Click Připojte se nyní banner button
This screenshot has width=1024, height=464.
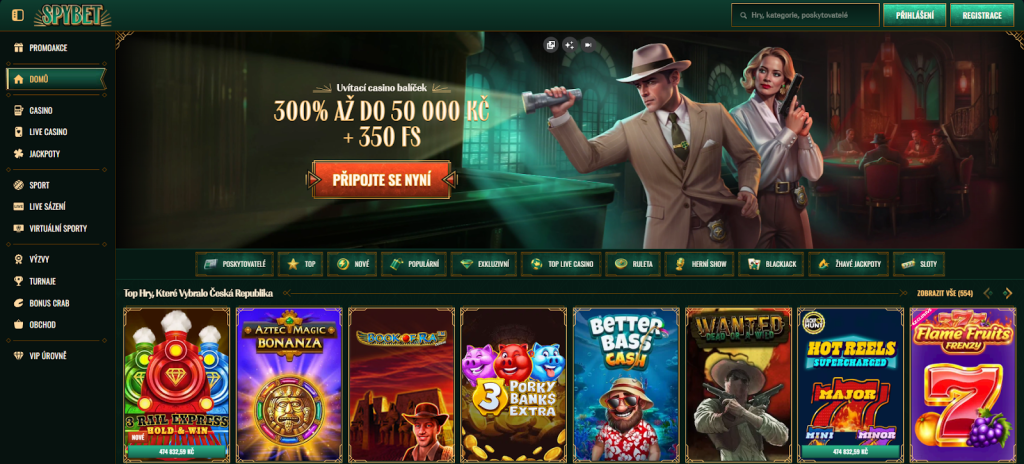click(x=382, y=180)
